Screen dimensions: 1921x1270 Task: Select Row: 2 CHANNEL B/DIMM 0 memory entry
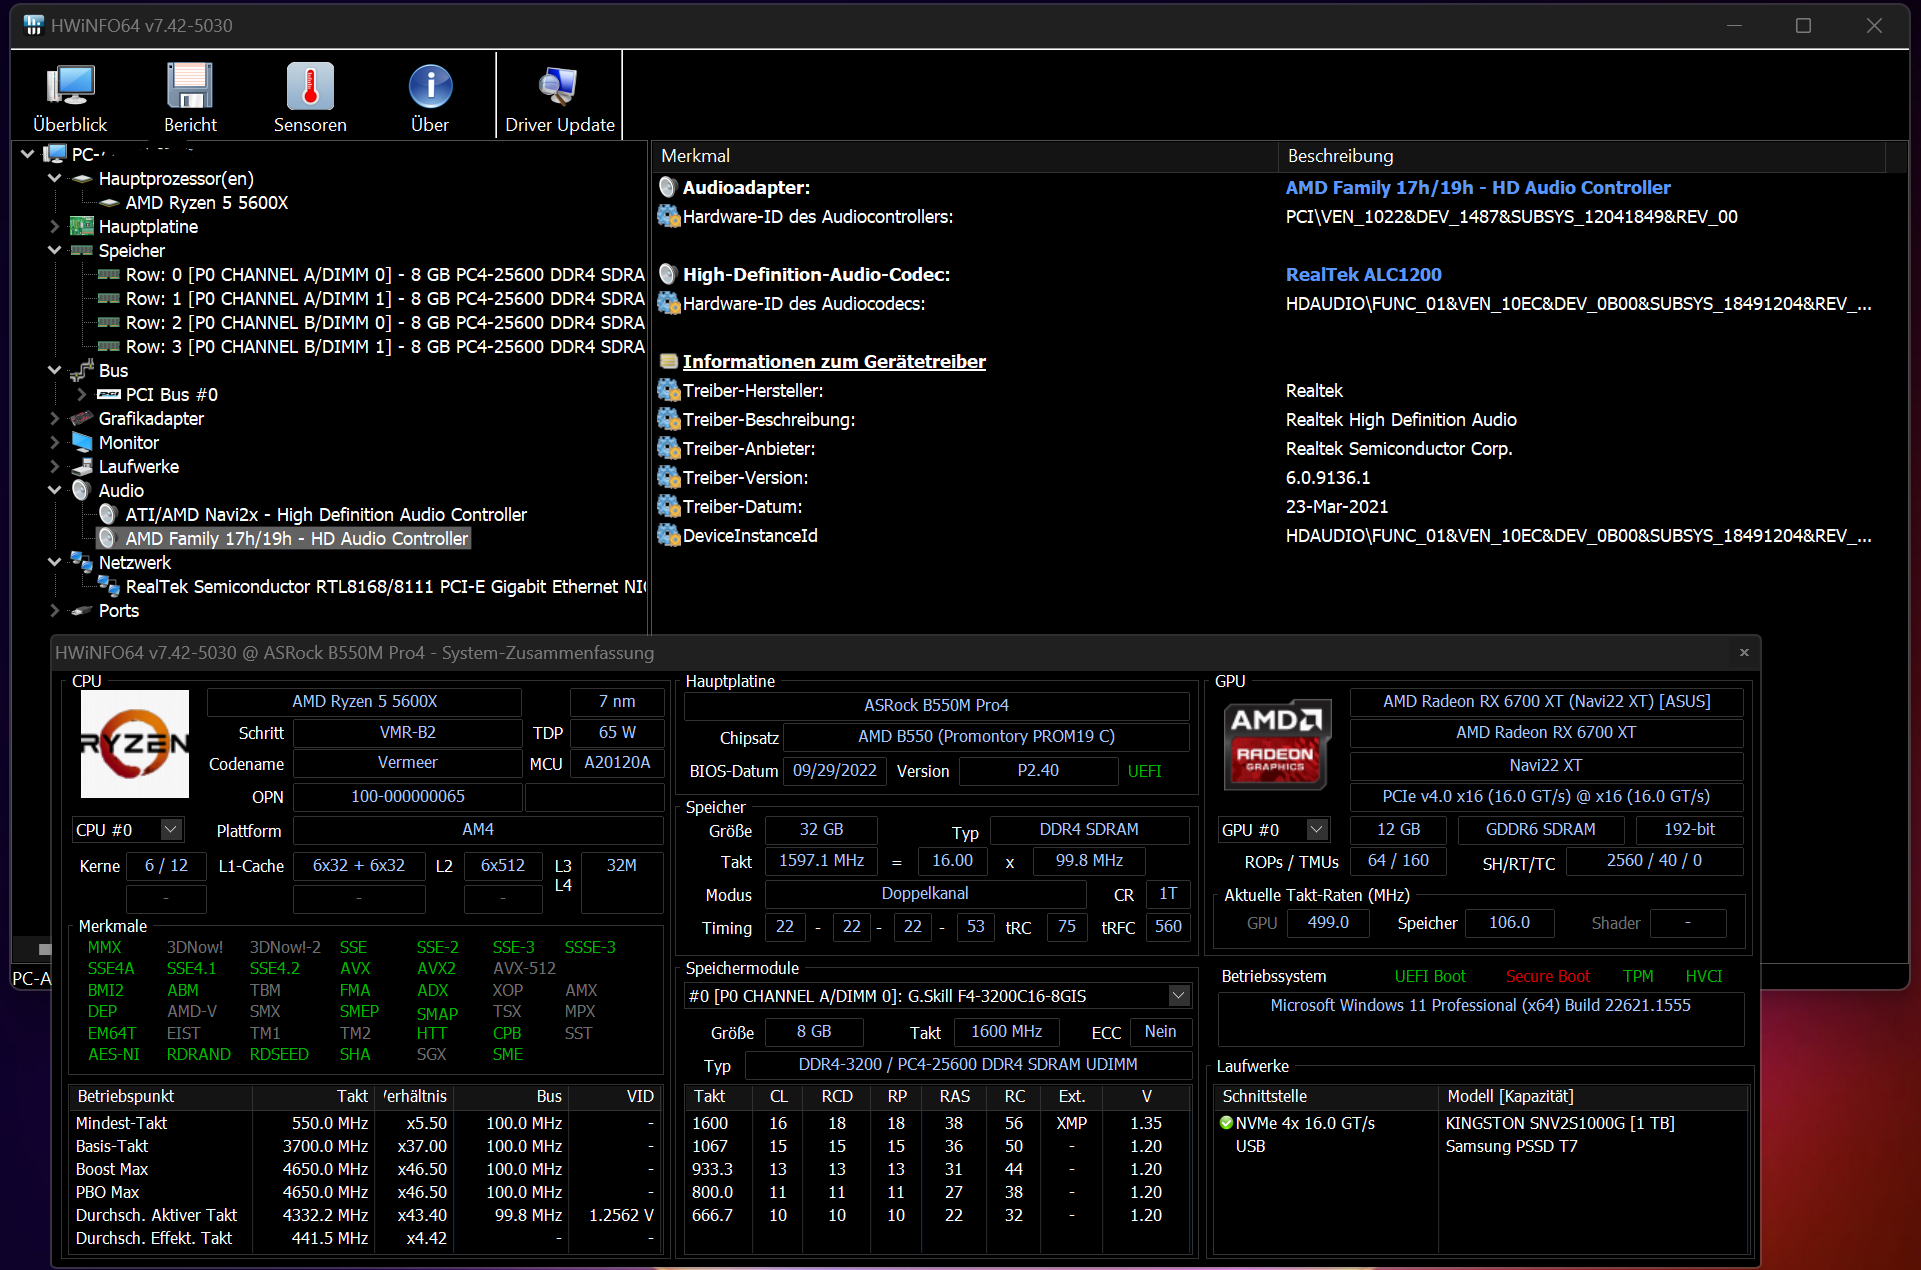click(385, 323)
